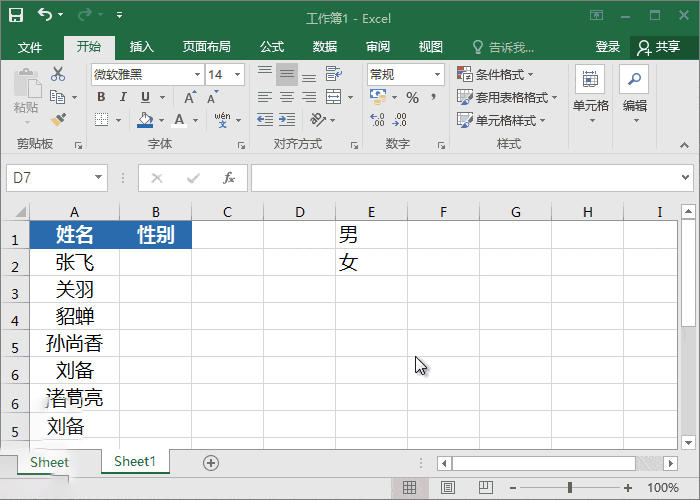Image resolution: width=700 pixels, height=500 pixels.
Task: Click the 粘贴 paste button
Action: (26, 96)
